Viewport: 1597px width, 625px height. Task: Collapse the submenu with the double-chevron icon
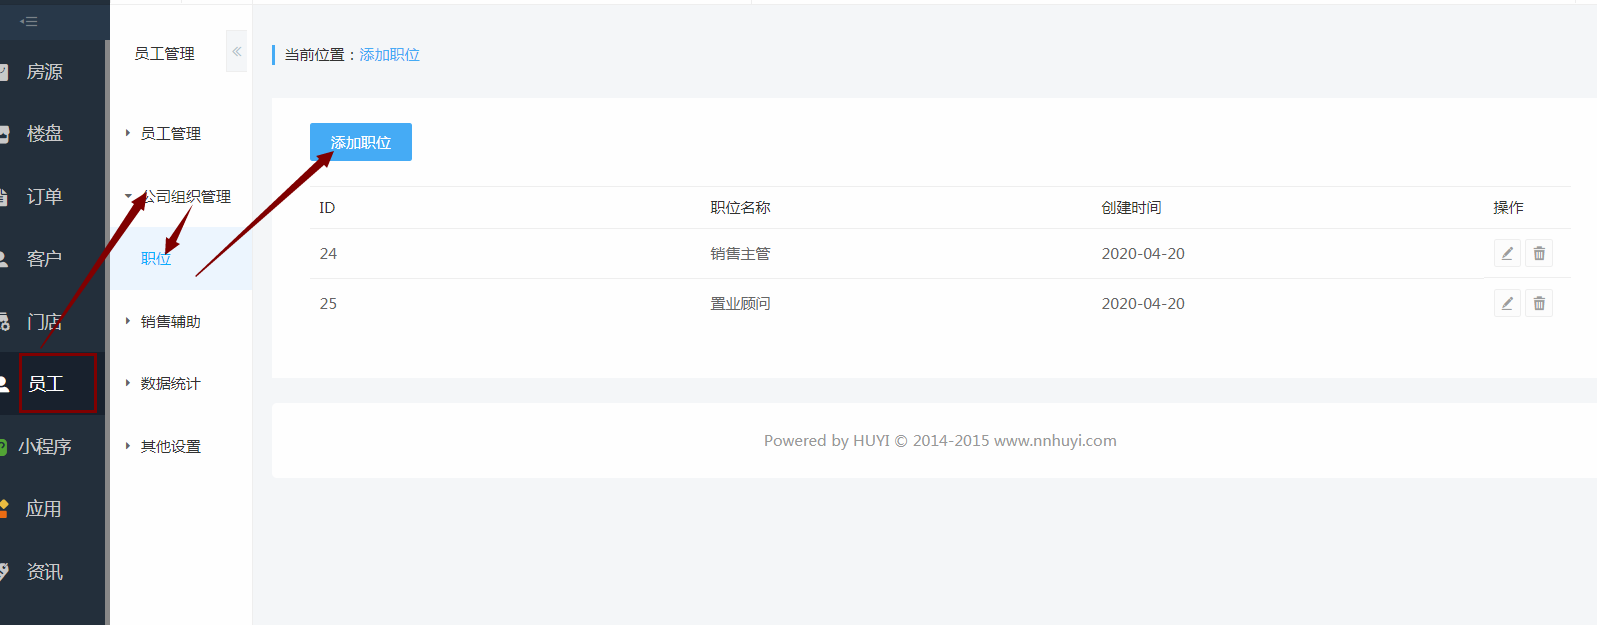coord(237,52)
